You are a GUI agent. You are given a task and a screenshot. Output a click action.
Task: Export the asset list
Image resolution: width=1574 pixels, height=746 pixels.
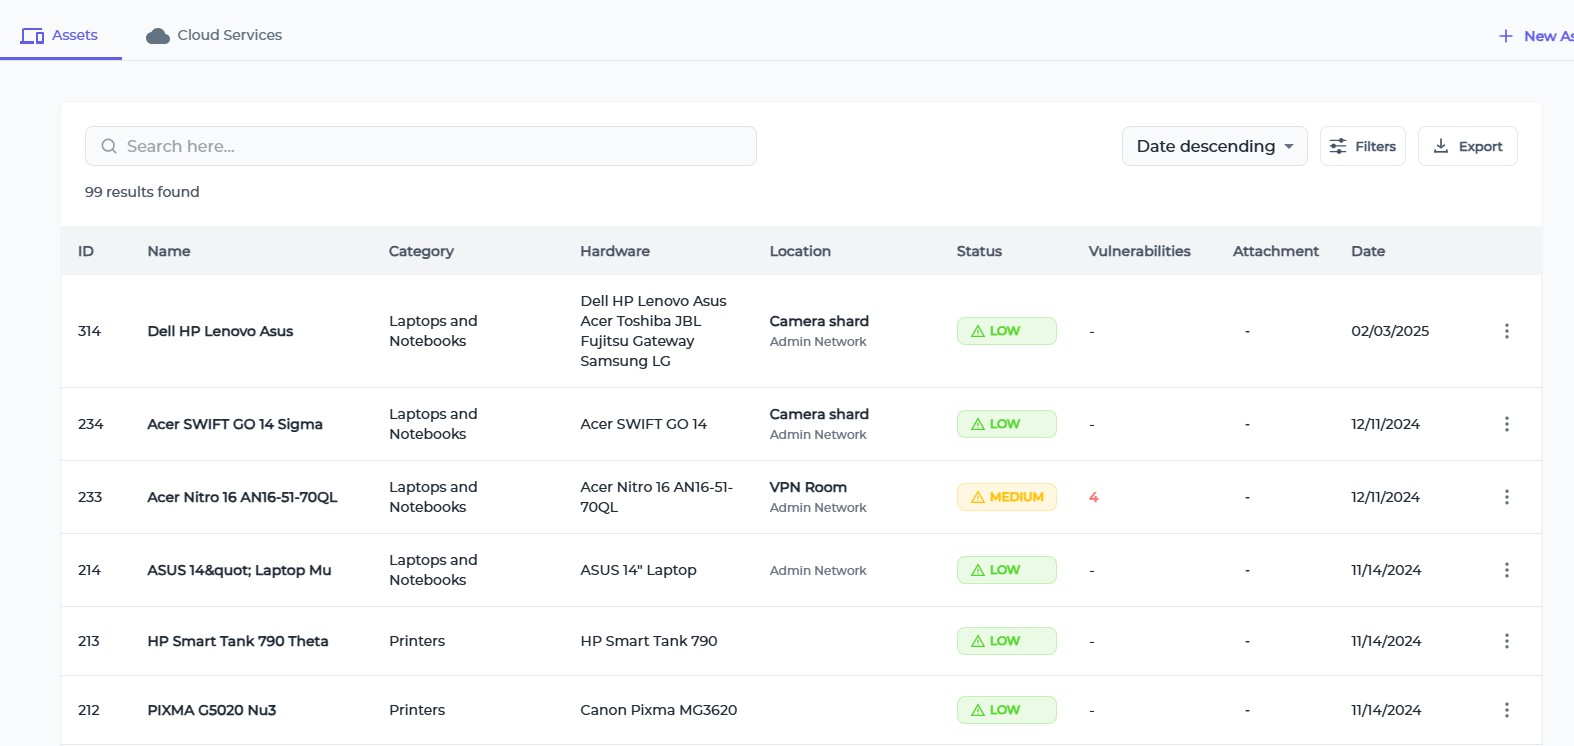click(1467, 146)
